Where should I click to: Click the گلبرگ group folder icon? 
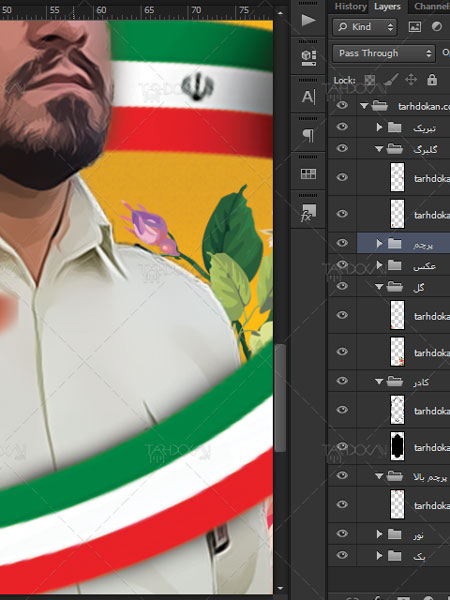click(395, 148)
